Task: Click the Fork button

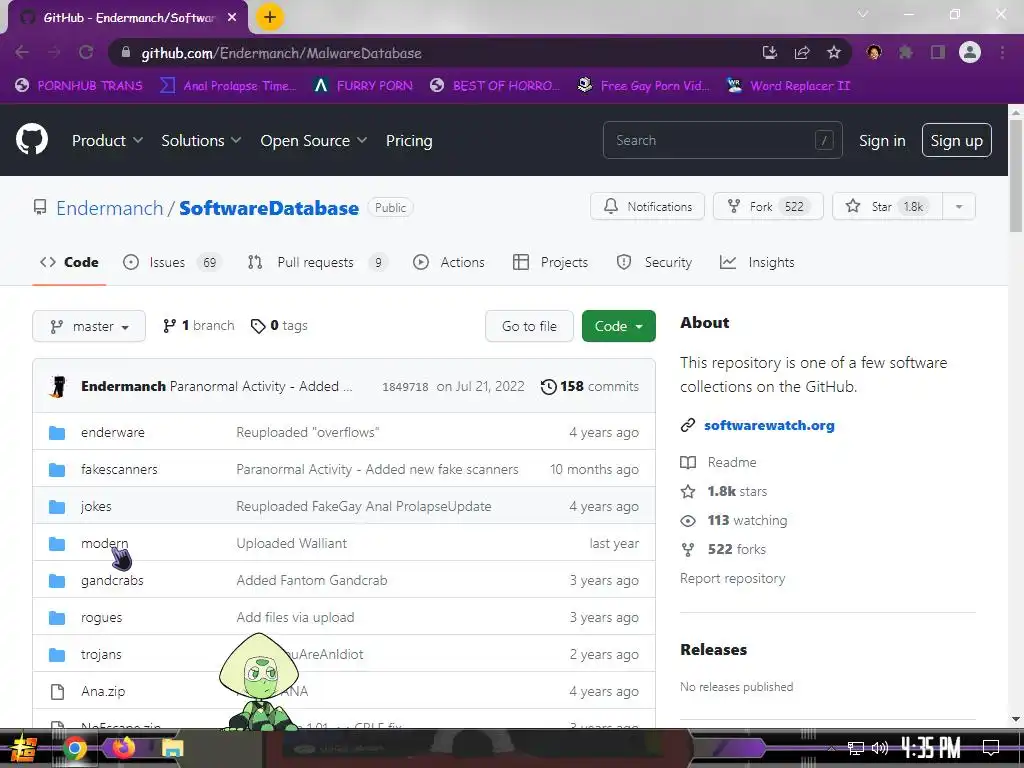Action: pos(768,206)
